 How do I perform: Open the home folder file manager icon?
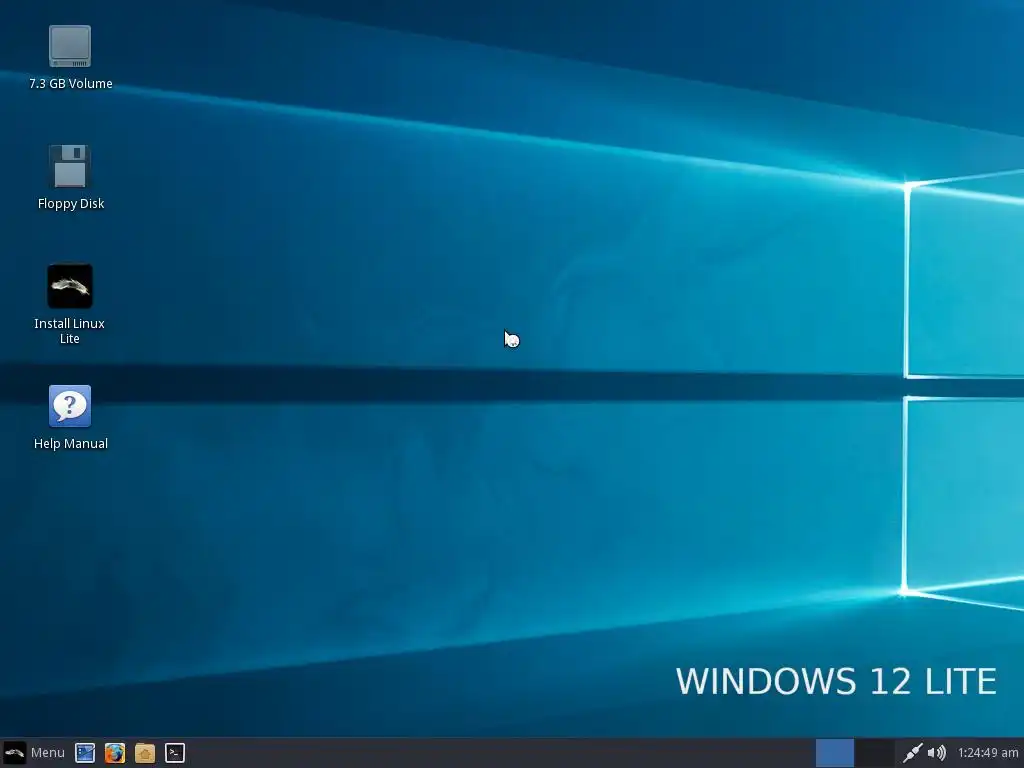[145, 753]
